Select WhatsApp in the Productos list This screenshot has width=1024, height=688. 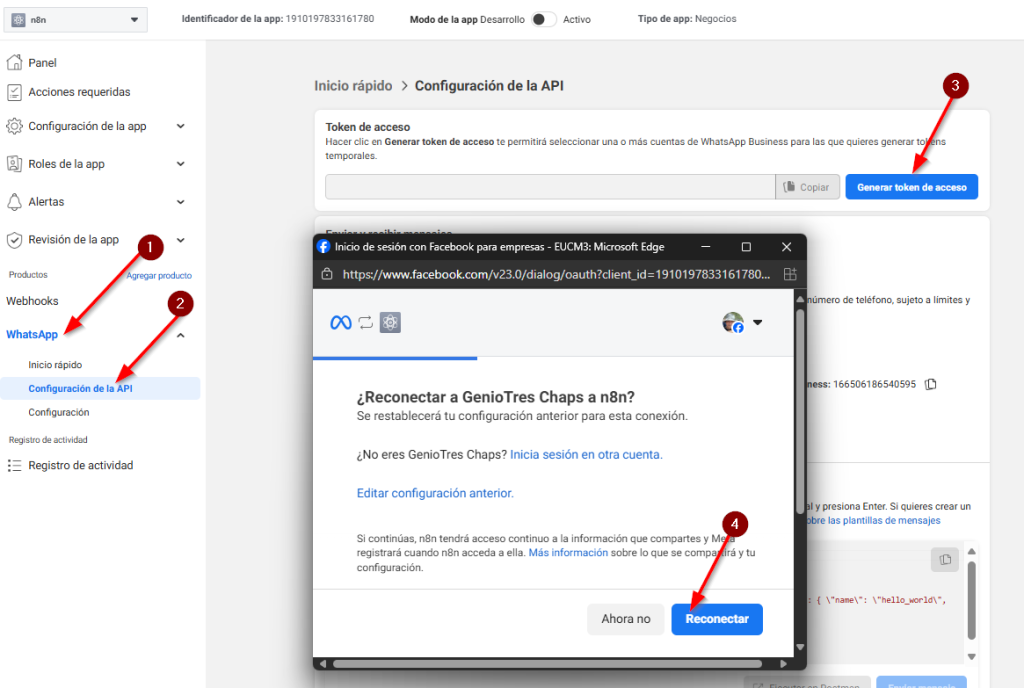(32, 334)
